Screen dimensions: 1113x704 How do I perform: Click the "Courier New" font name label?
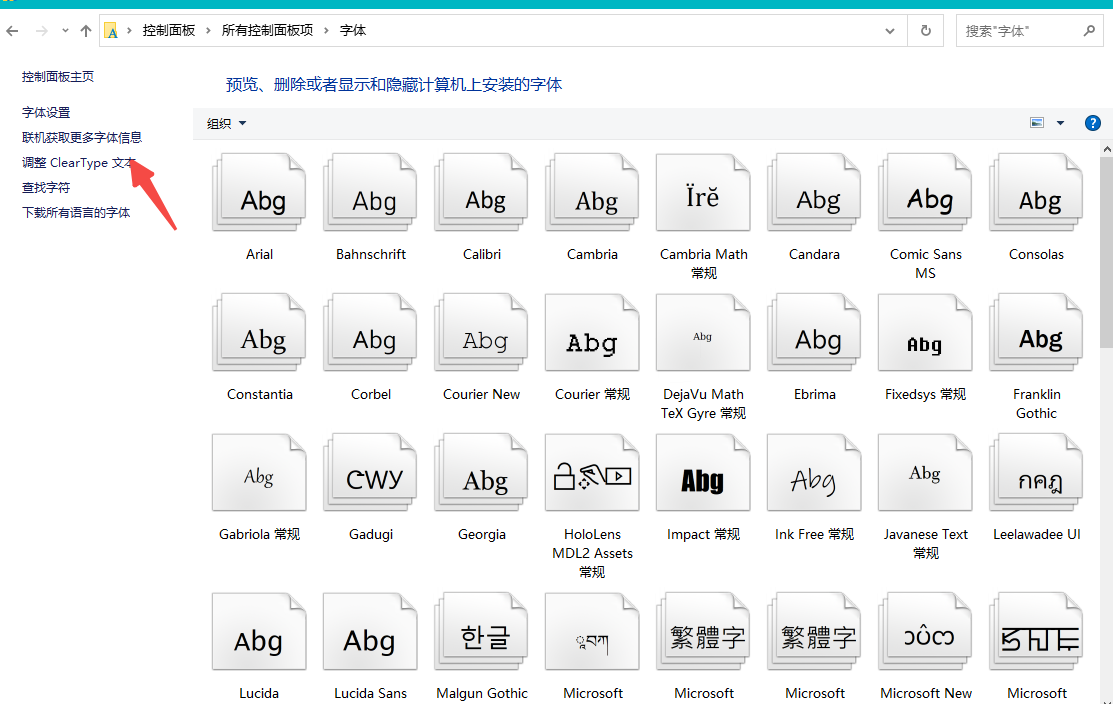[x=481, y=395]
